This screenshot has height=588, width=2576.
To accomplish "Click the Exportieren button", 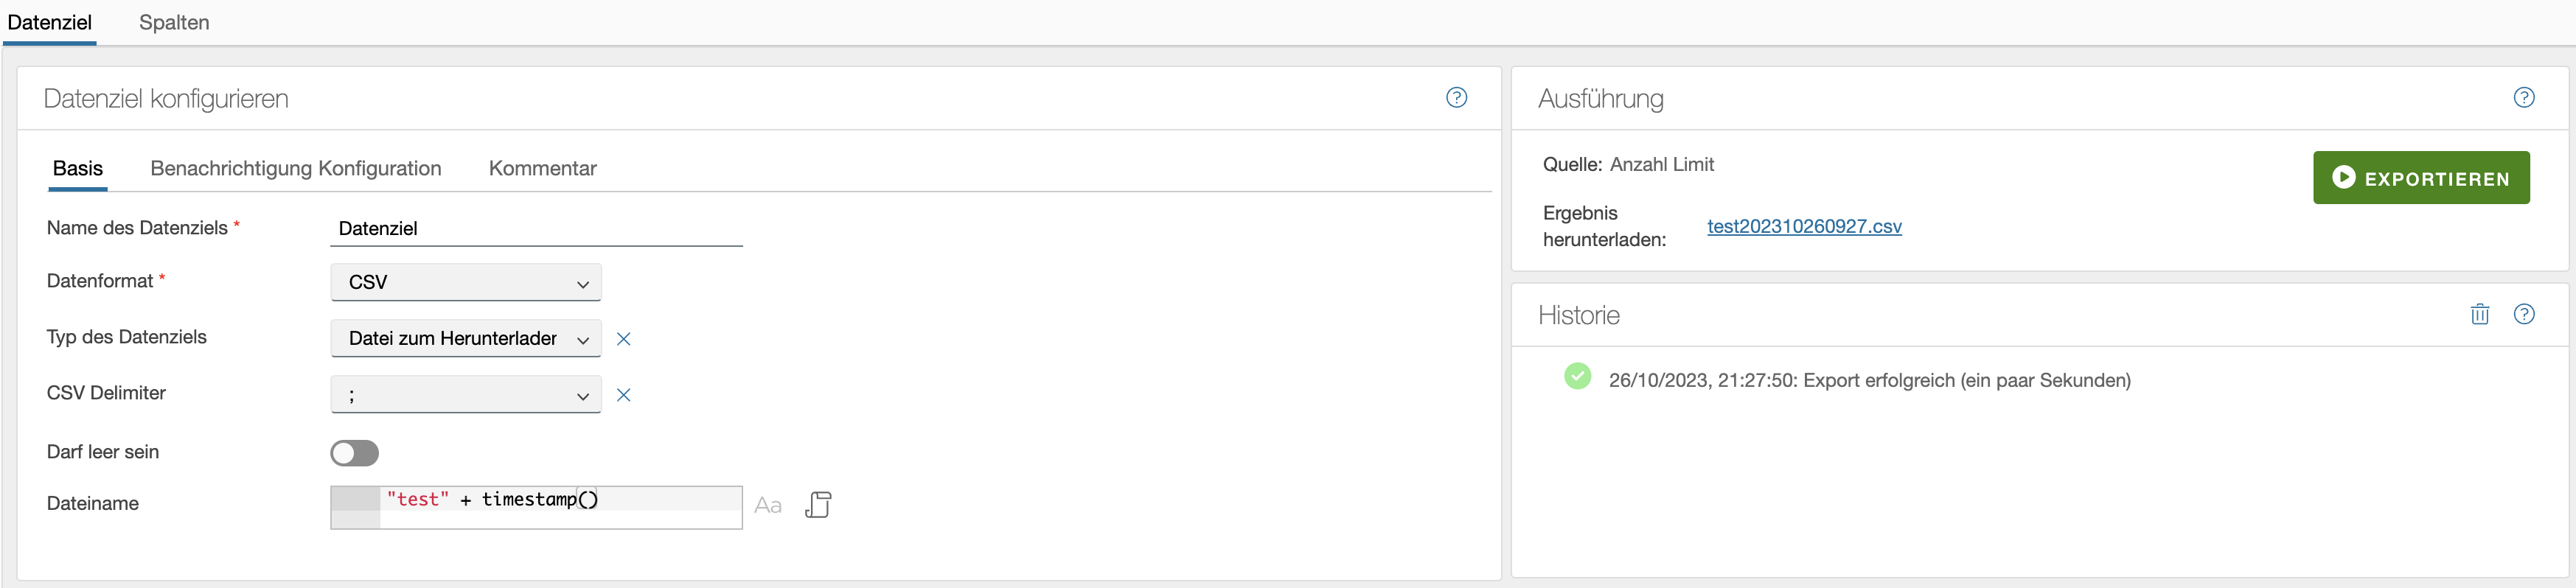I will pyautogui.click(x=2420, y=178).
